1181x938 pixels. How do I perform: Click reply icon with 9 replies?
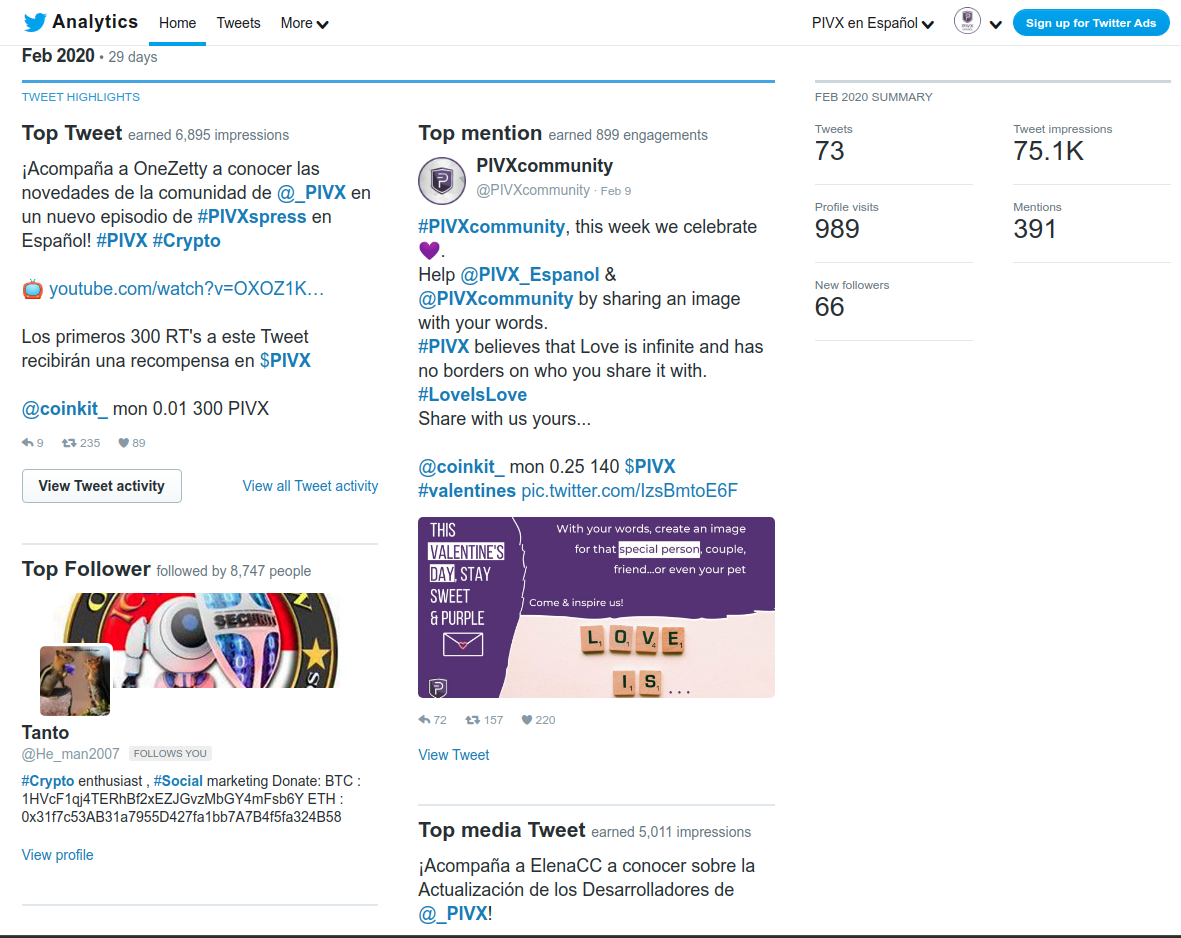(27, 443)
